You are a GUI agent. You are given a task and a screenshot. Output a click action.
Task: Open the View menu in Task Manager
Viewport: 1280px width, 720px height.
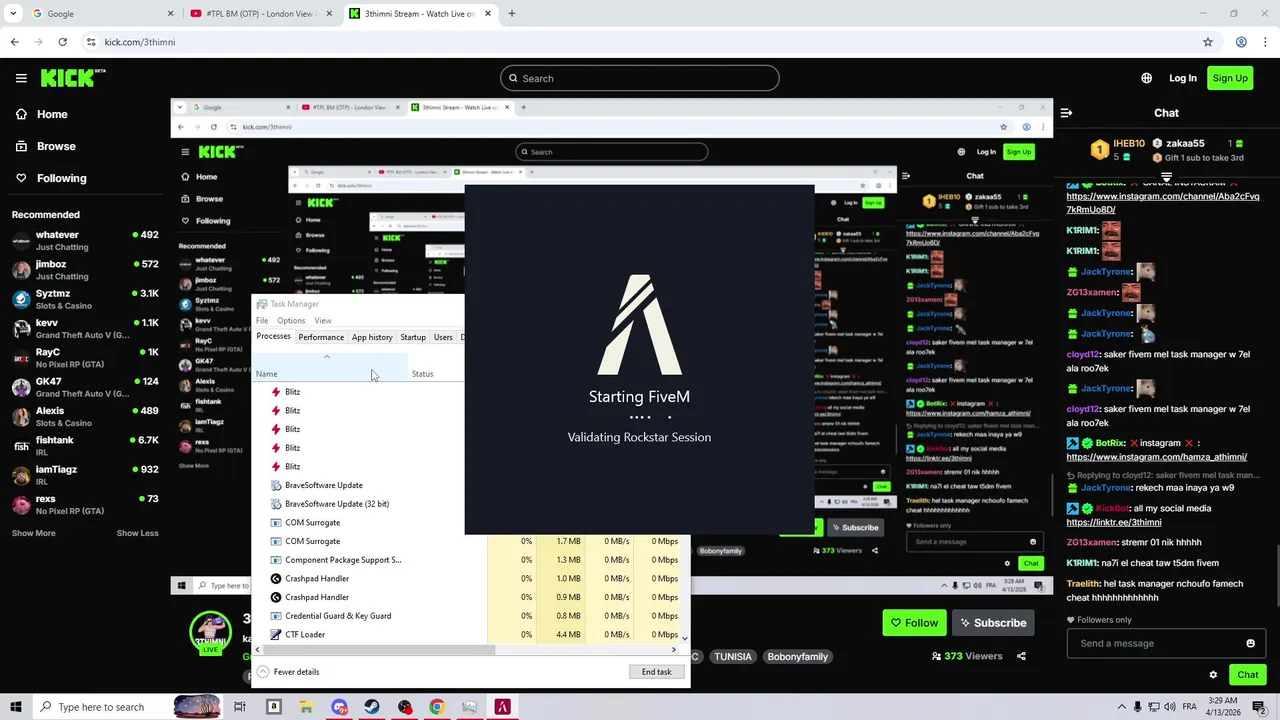pyautogui.click(x=323, y=321)
